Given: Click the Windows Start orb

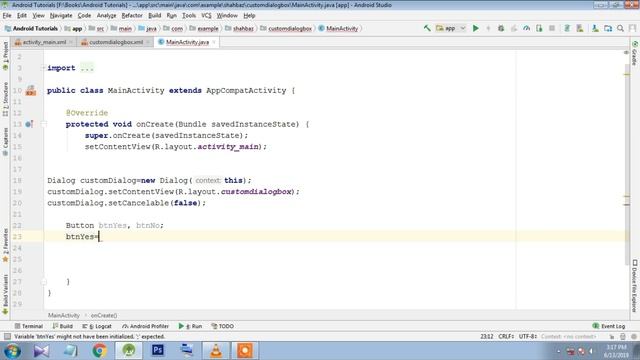Looking at the screenshot, I should [x=12, y=351].
